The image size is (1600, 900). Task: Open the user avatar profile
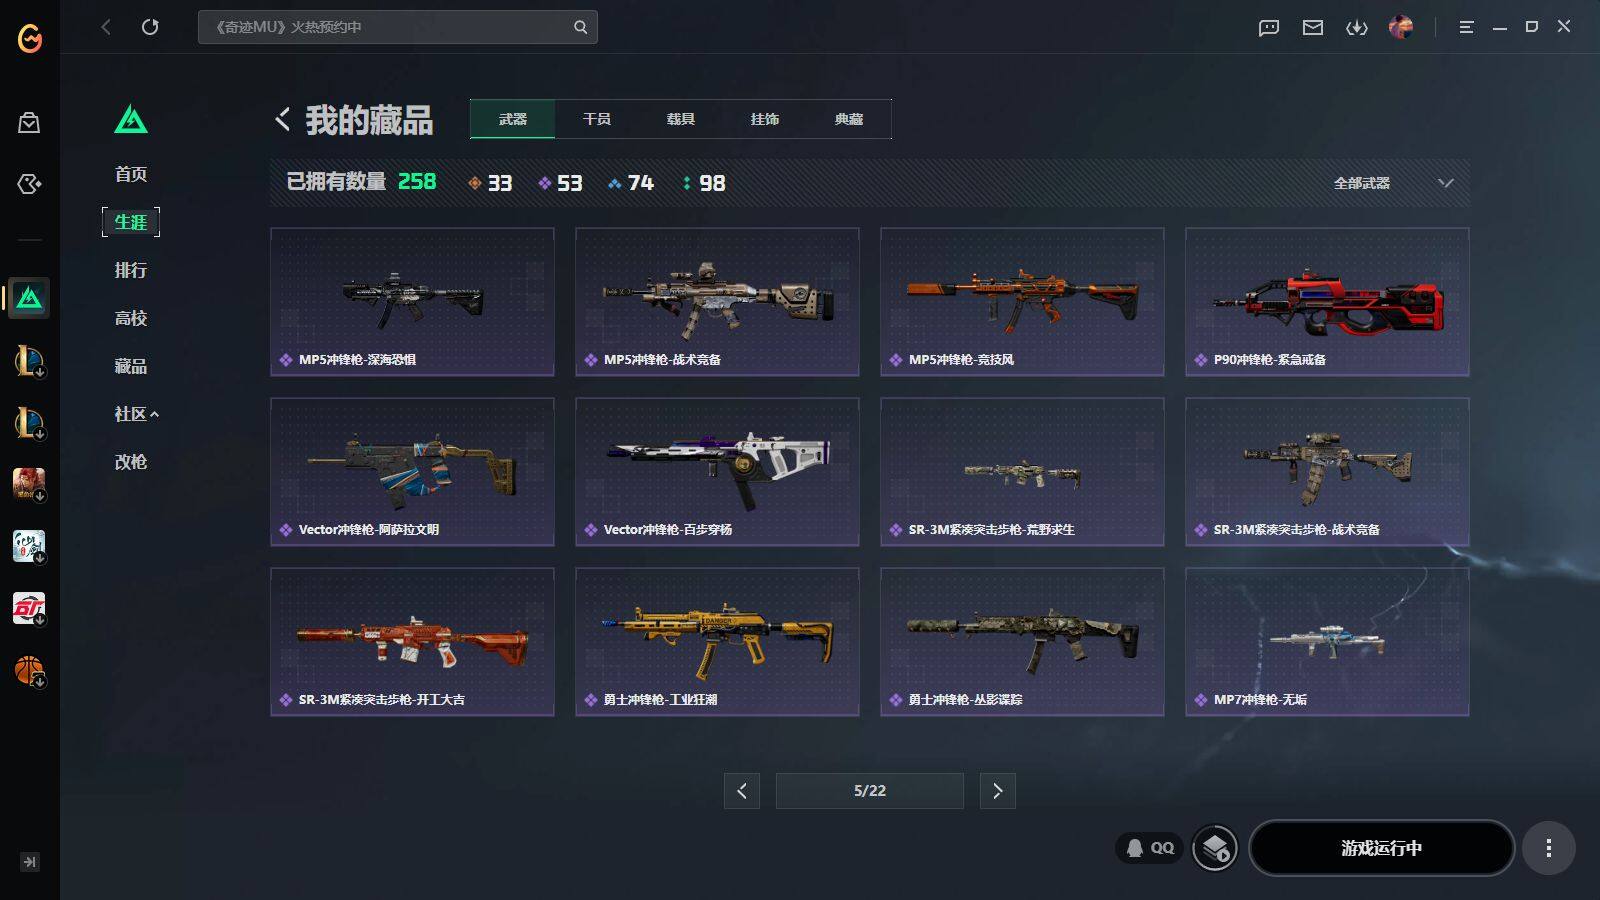pyautogui.click(x=1401, y=27)
